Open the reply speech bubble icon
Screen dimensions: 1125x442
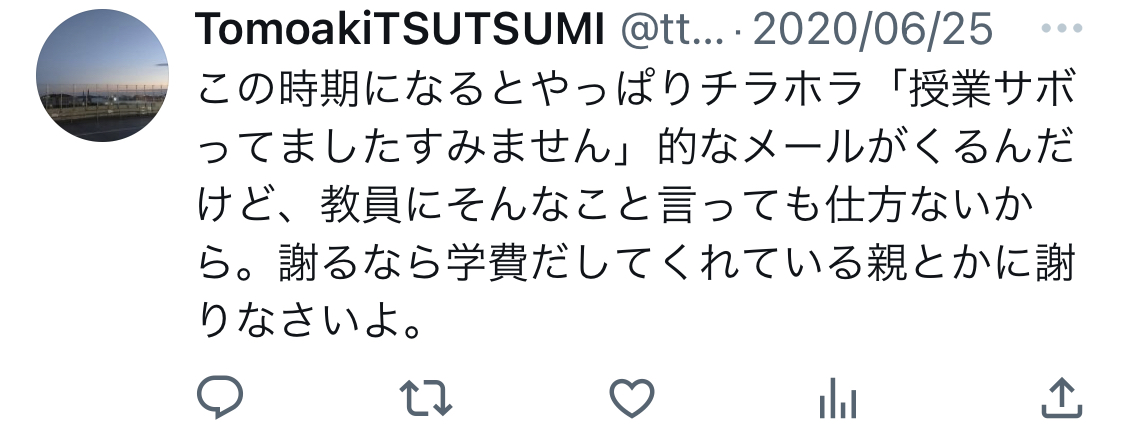point(220,397)
